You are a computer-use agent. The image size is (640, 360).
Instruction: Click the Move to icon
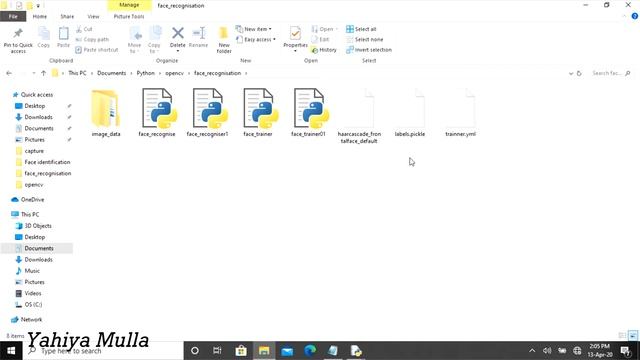click(135, 33)
